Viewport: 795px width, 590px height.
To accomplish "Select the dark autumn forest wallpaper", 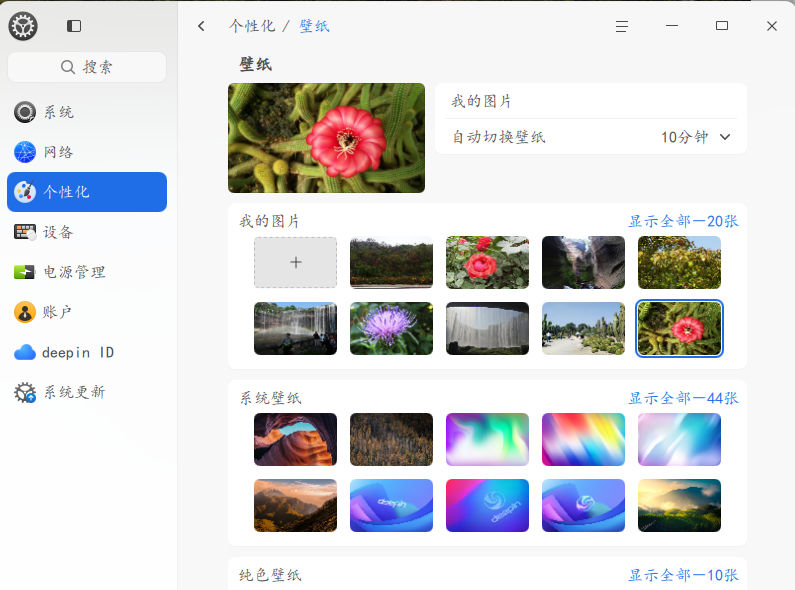I will tap(391, 439).
